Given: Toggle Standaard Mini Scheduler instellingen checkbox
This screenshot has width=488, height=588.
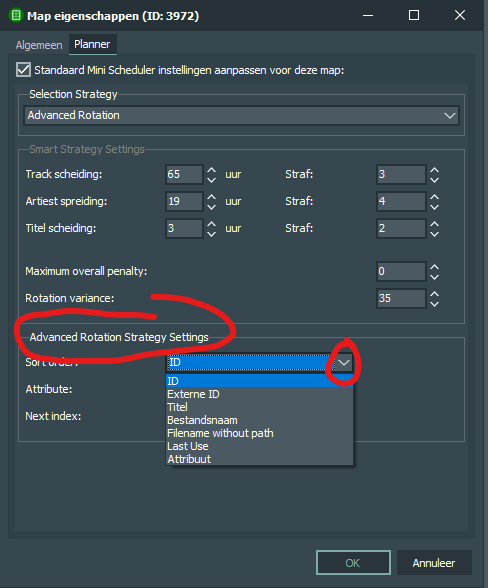Looking at the screenshot, I should coord(23,70).
